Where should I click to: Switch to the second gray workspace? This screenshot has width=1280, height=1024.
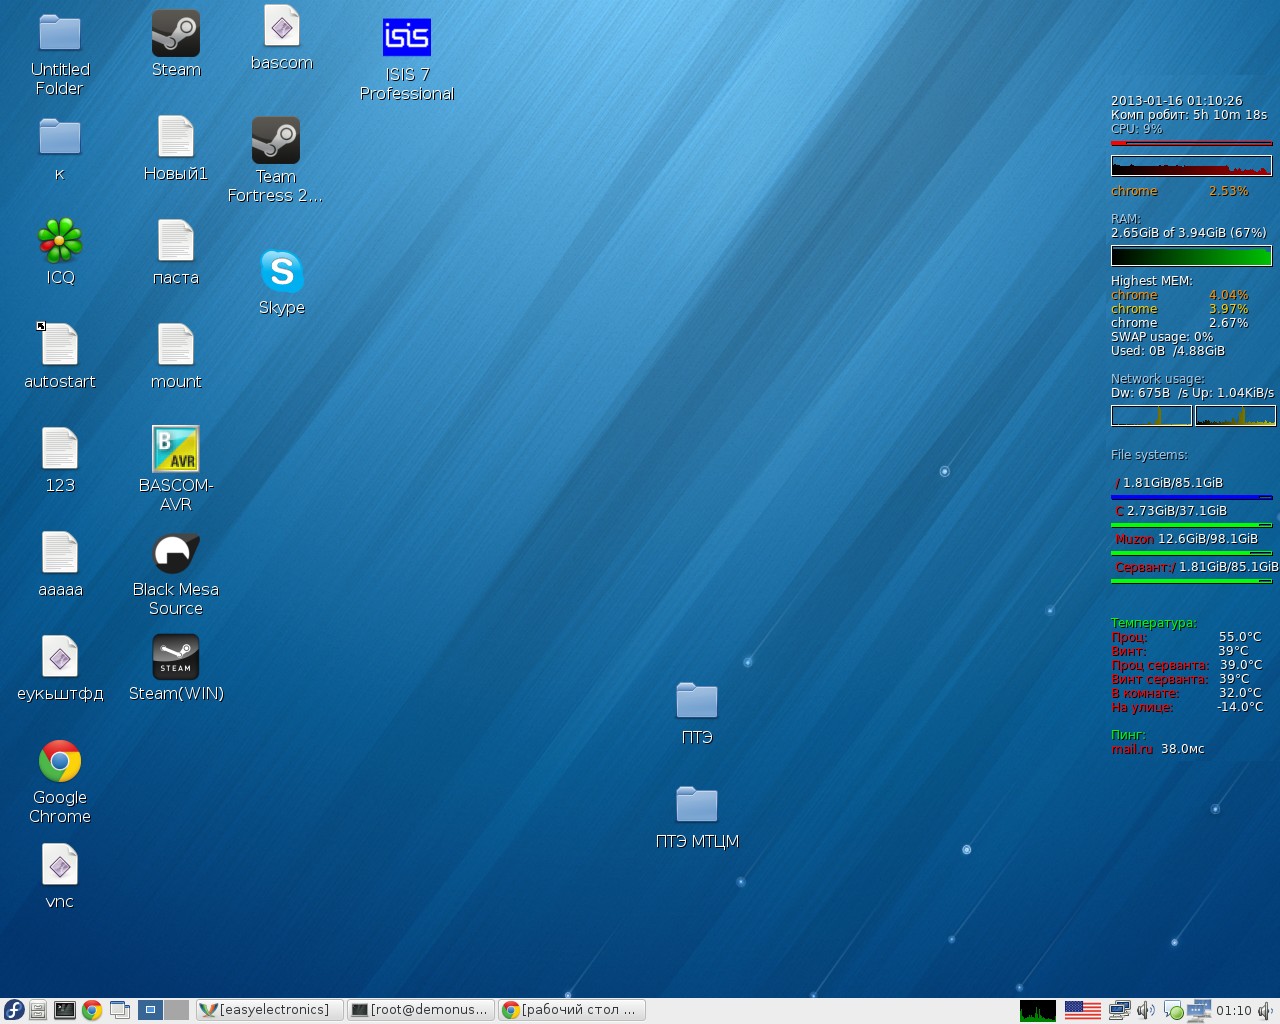click(177, 1010)
